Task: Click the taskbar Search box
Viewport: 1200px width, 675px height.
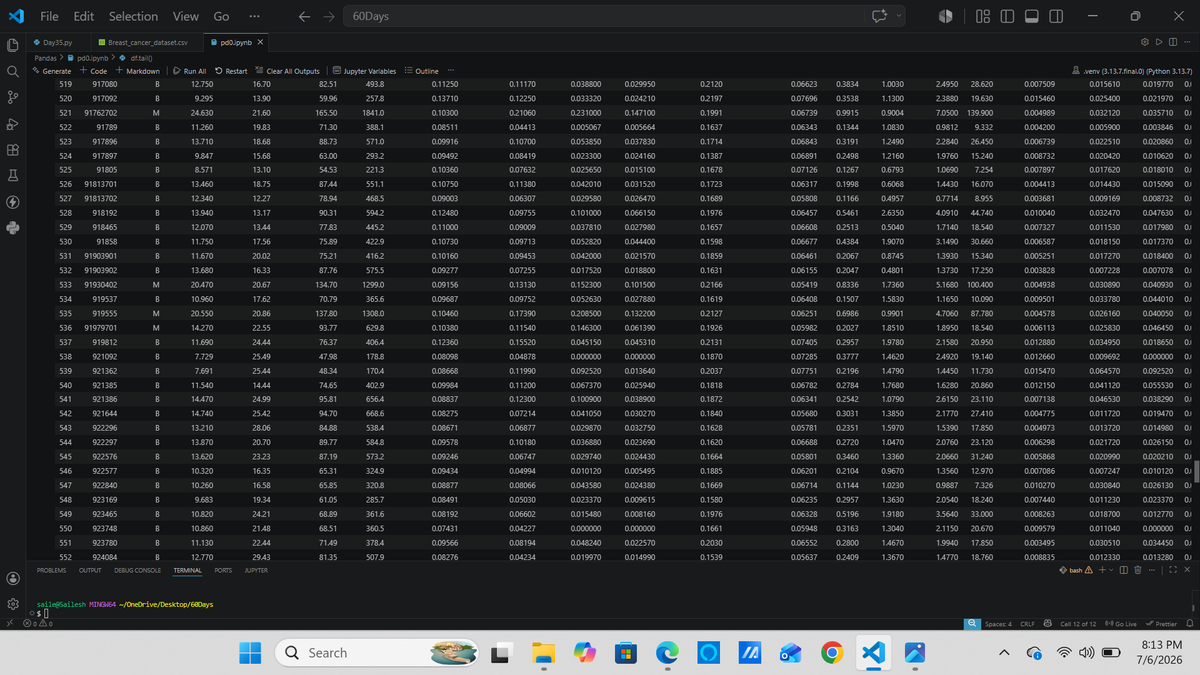Action: point(376,653)
